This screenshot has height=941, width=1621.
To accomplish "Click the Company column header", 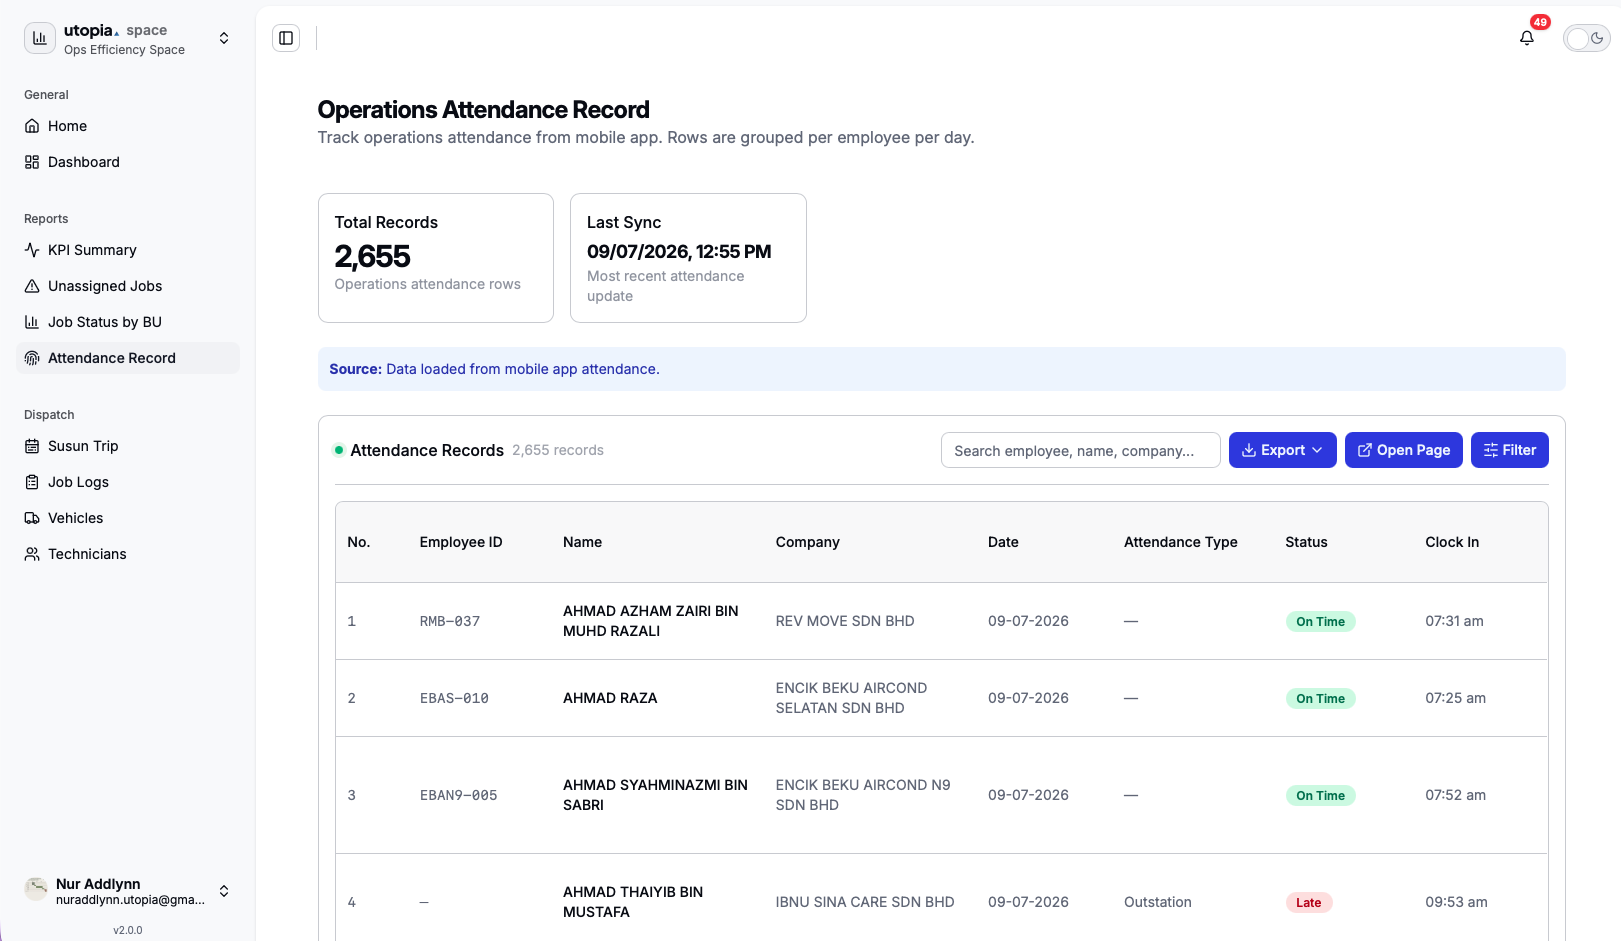I will 807,542.
